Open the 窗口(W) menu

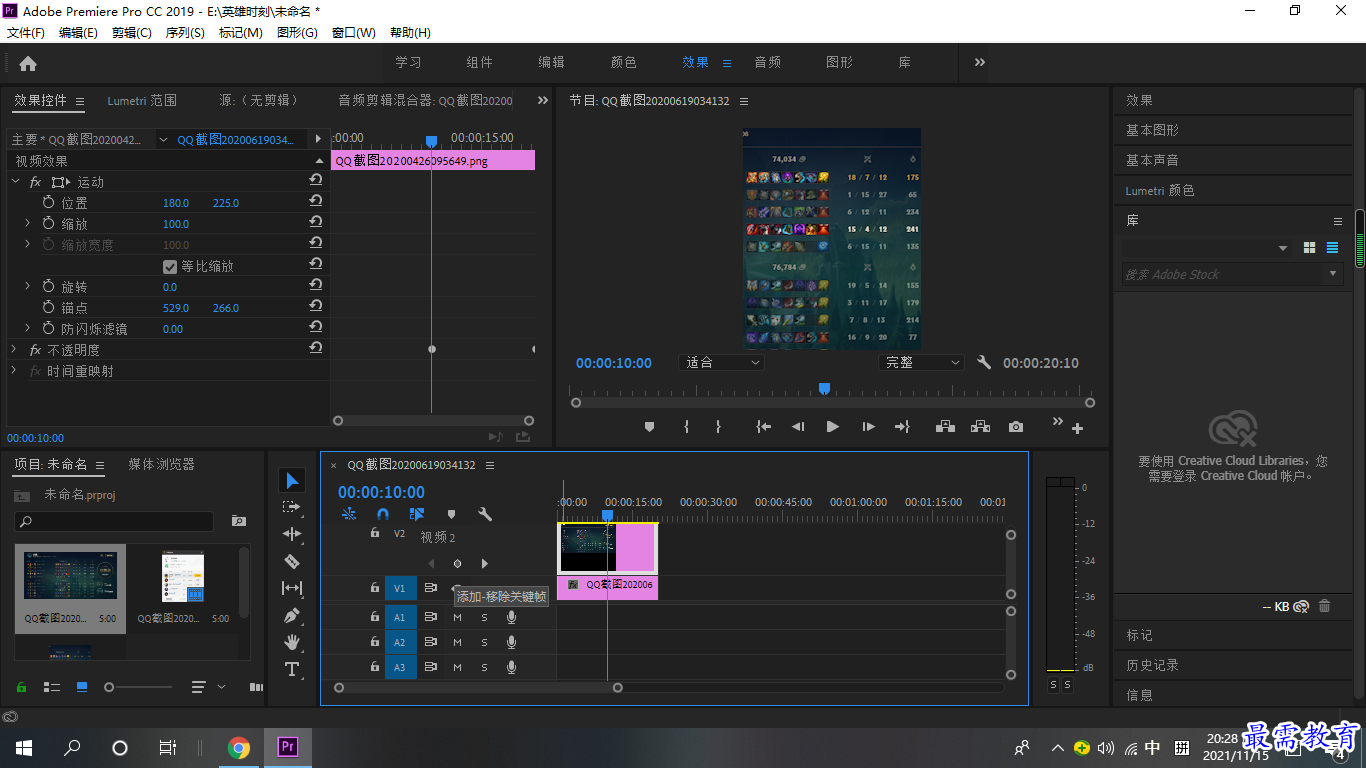(354, 33)
